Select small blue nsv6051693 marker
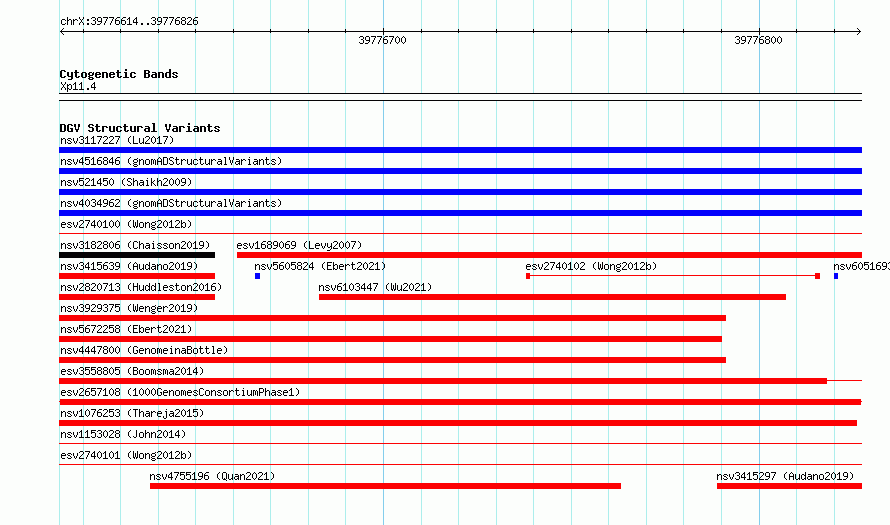The width and height of the screenshot is (890, 525). [836, 276]
